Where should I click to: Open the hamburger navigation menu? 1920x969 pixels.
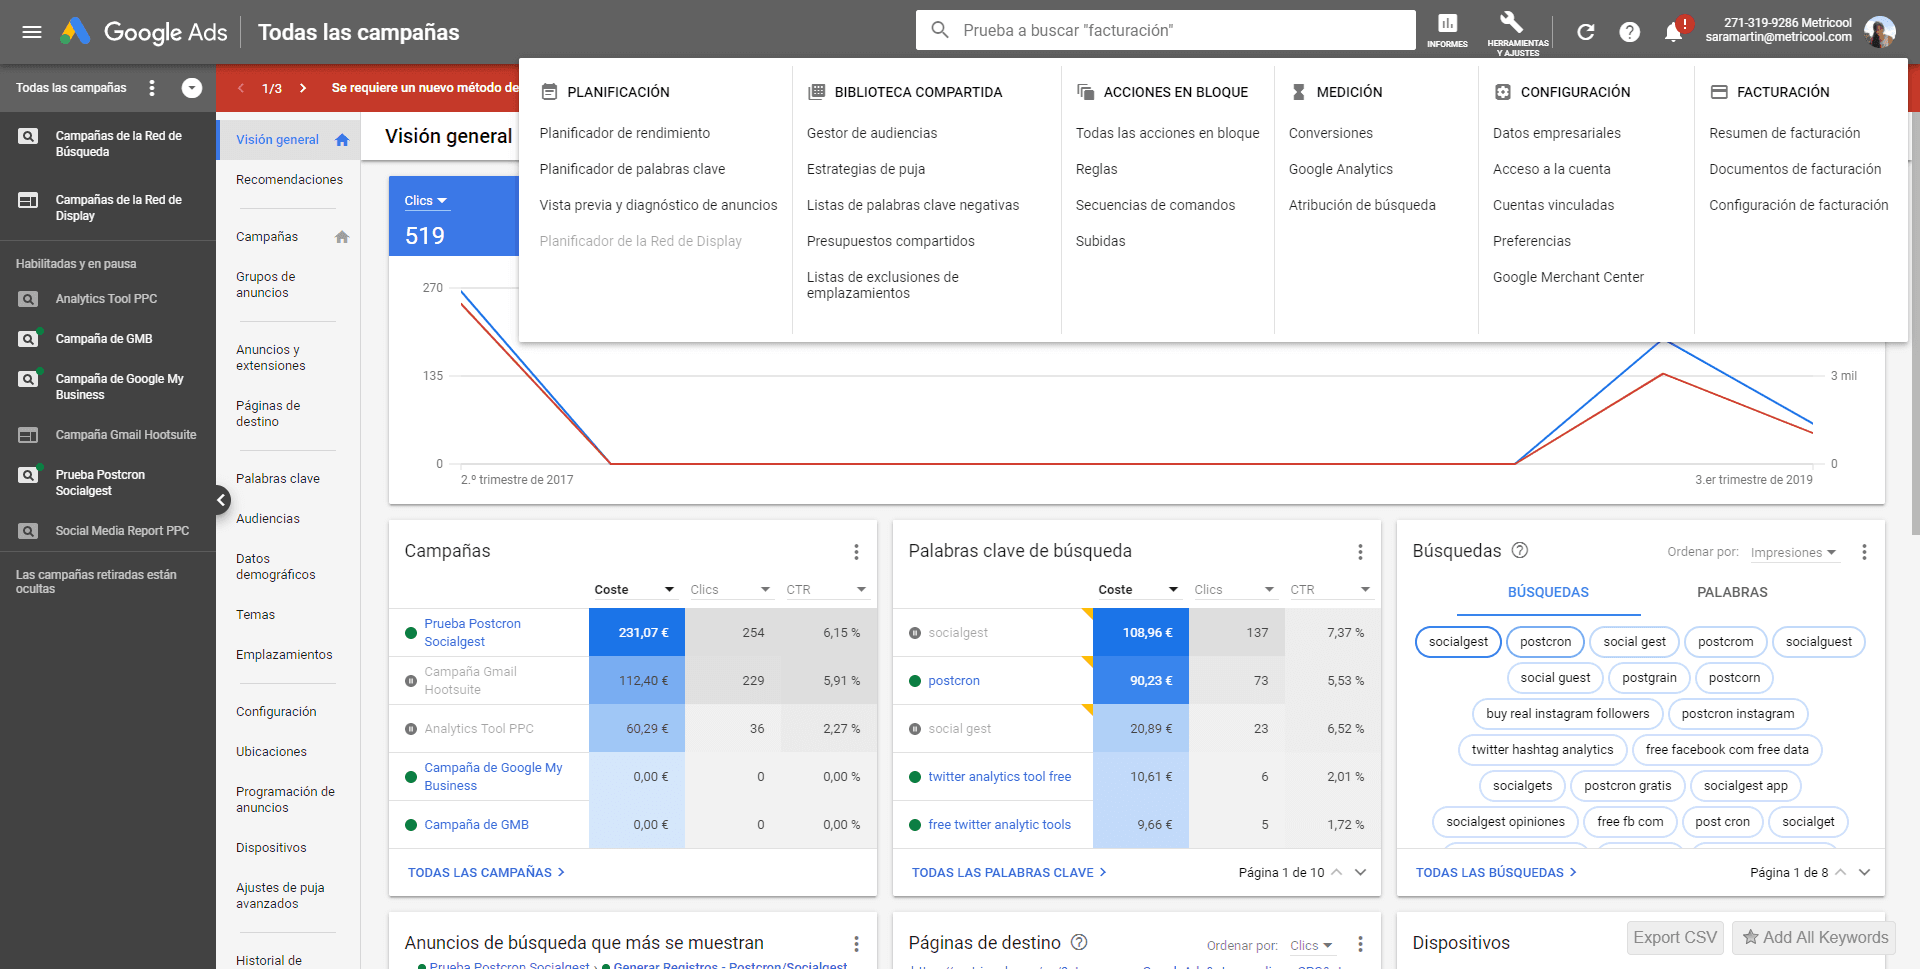click(32, 30)
